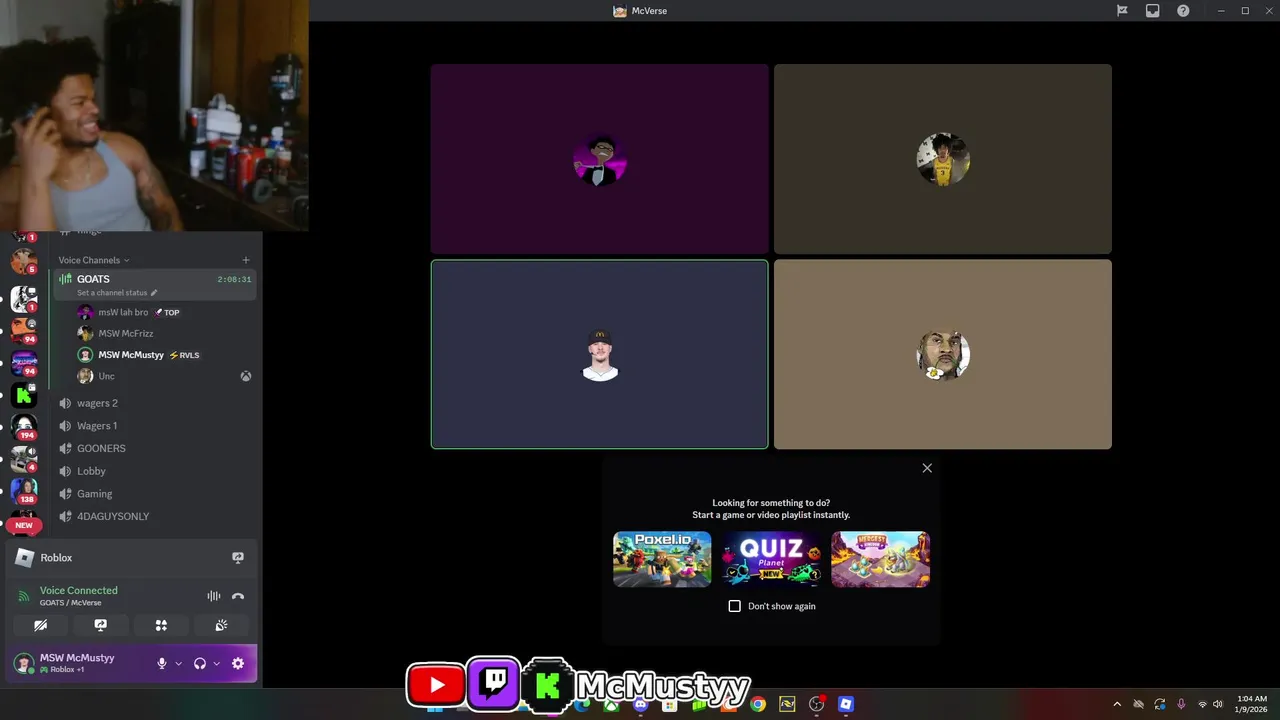Click the Voice Connected status link

[78, 590]
